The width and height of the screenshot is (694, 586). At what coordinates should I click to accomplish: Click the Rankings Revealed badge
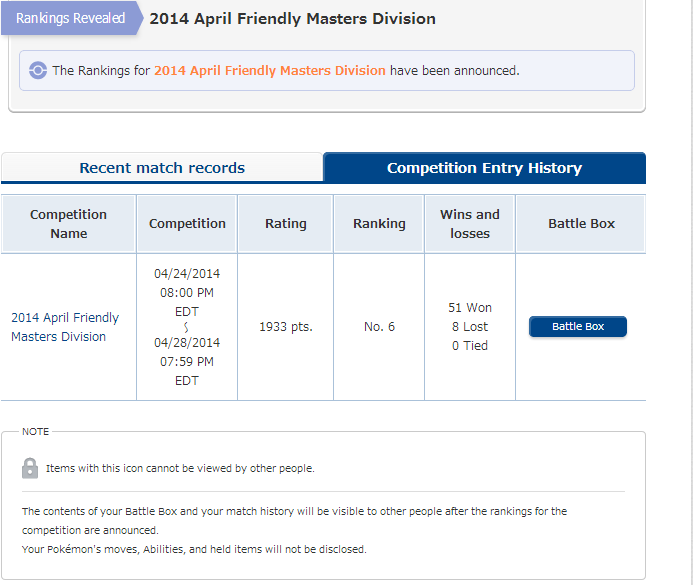72,18
